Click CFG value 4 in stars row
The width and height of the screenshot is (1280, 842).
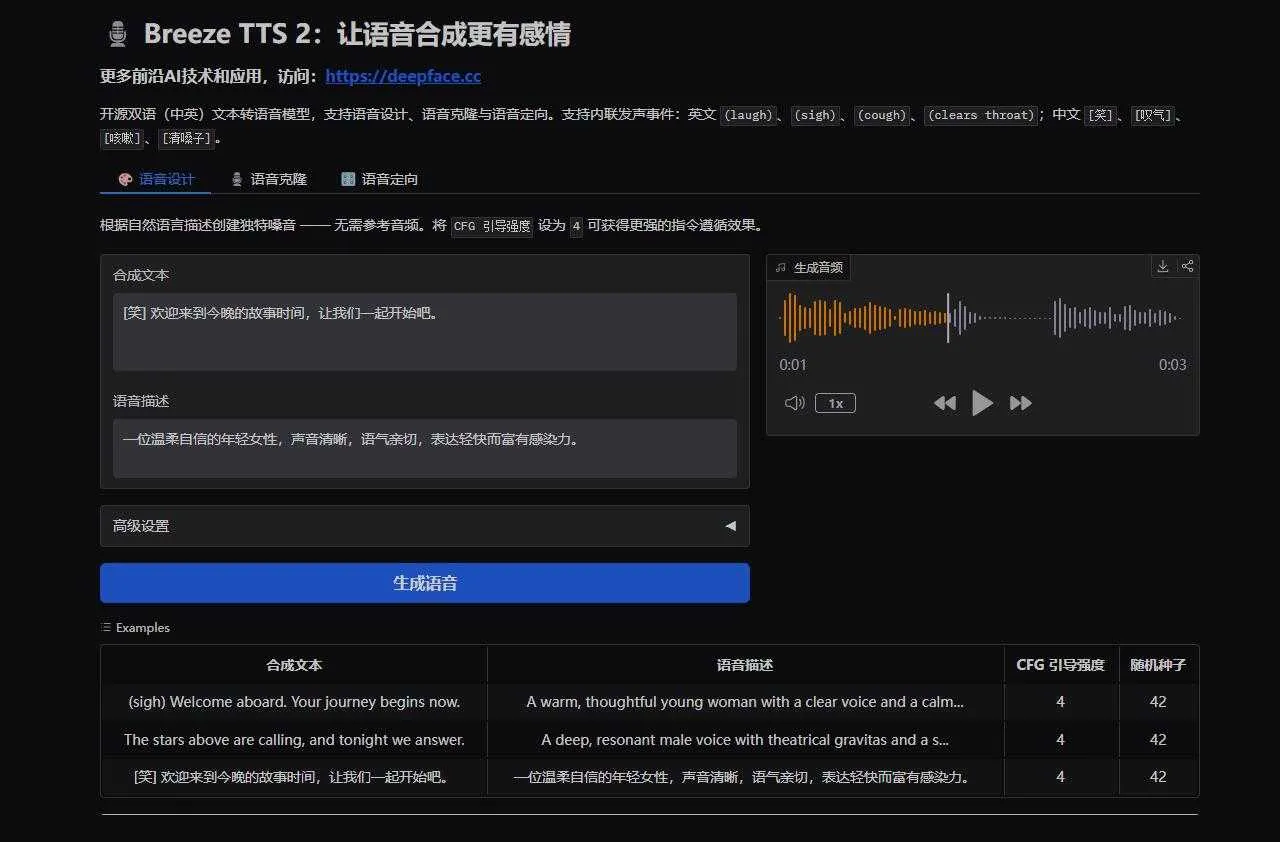click(x=1060, y=740)
